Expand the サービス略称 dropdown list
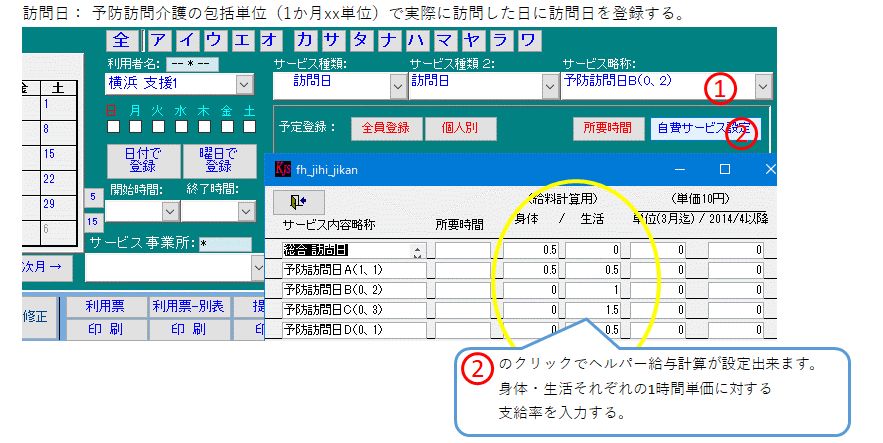Image resolution: width=883 pixels, height=443 pixels. click(x=763, y=85)
